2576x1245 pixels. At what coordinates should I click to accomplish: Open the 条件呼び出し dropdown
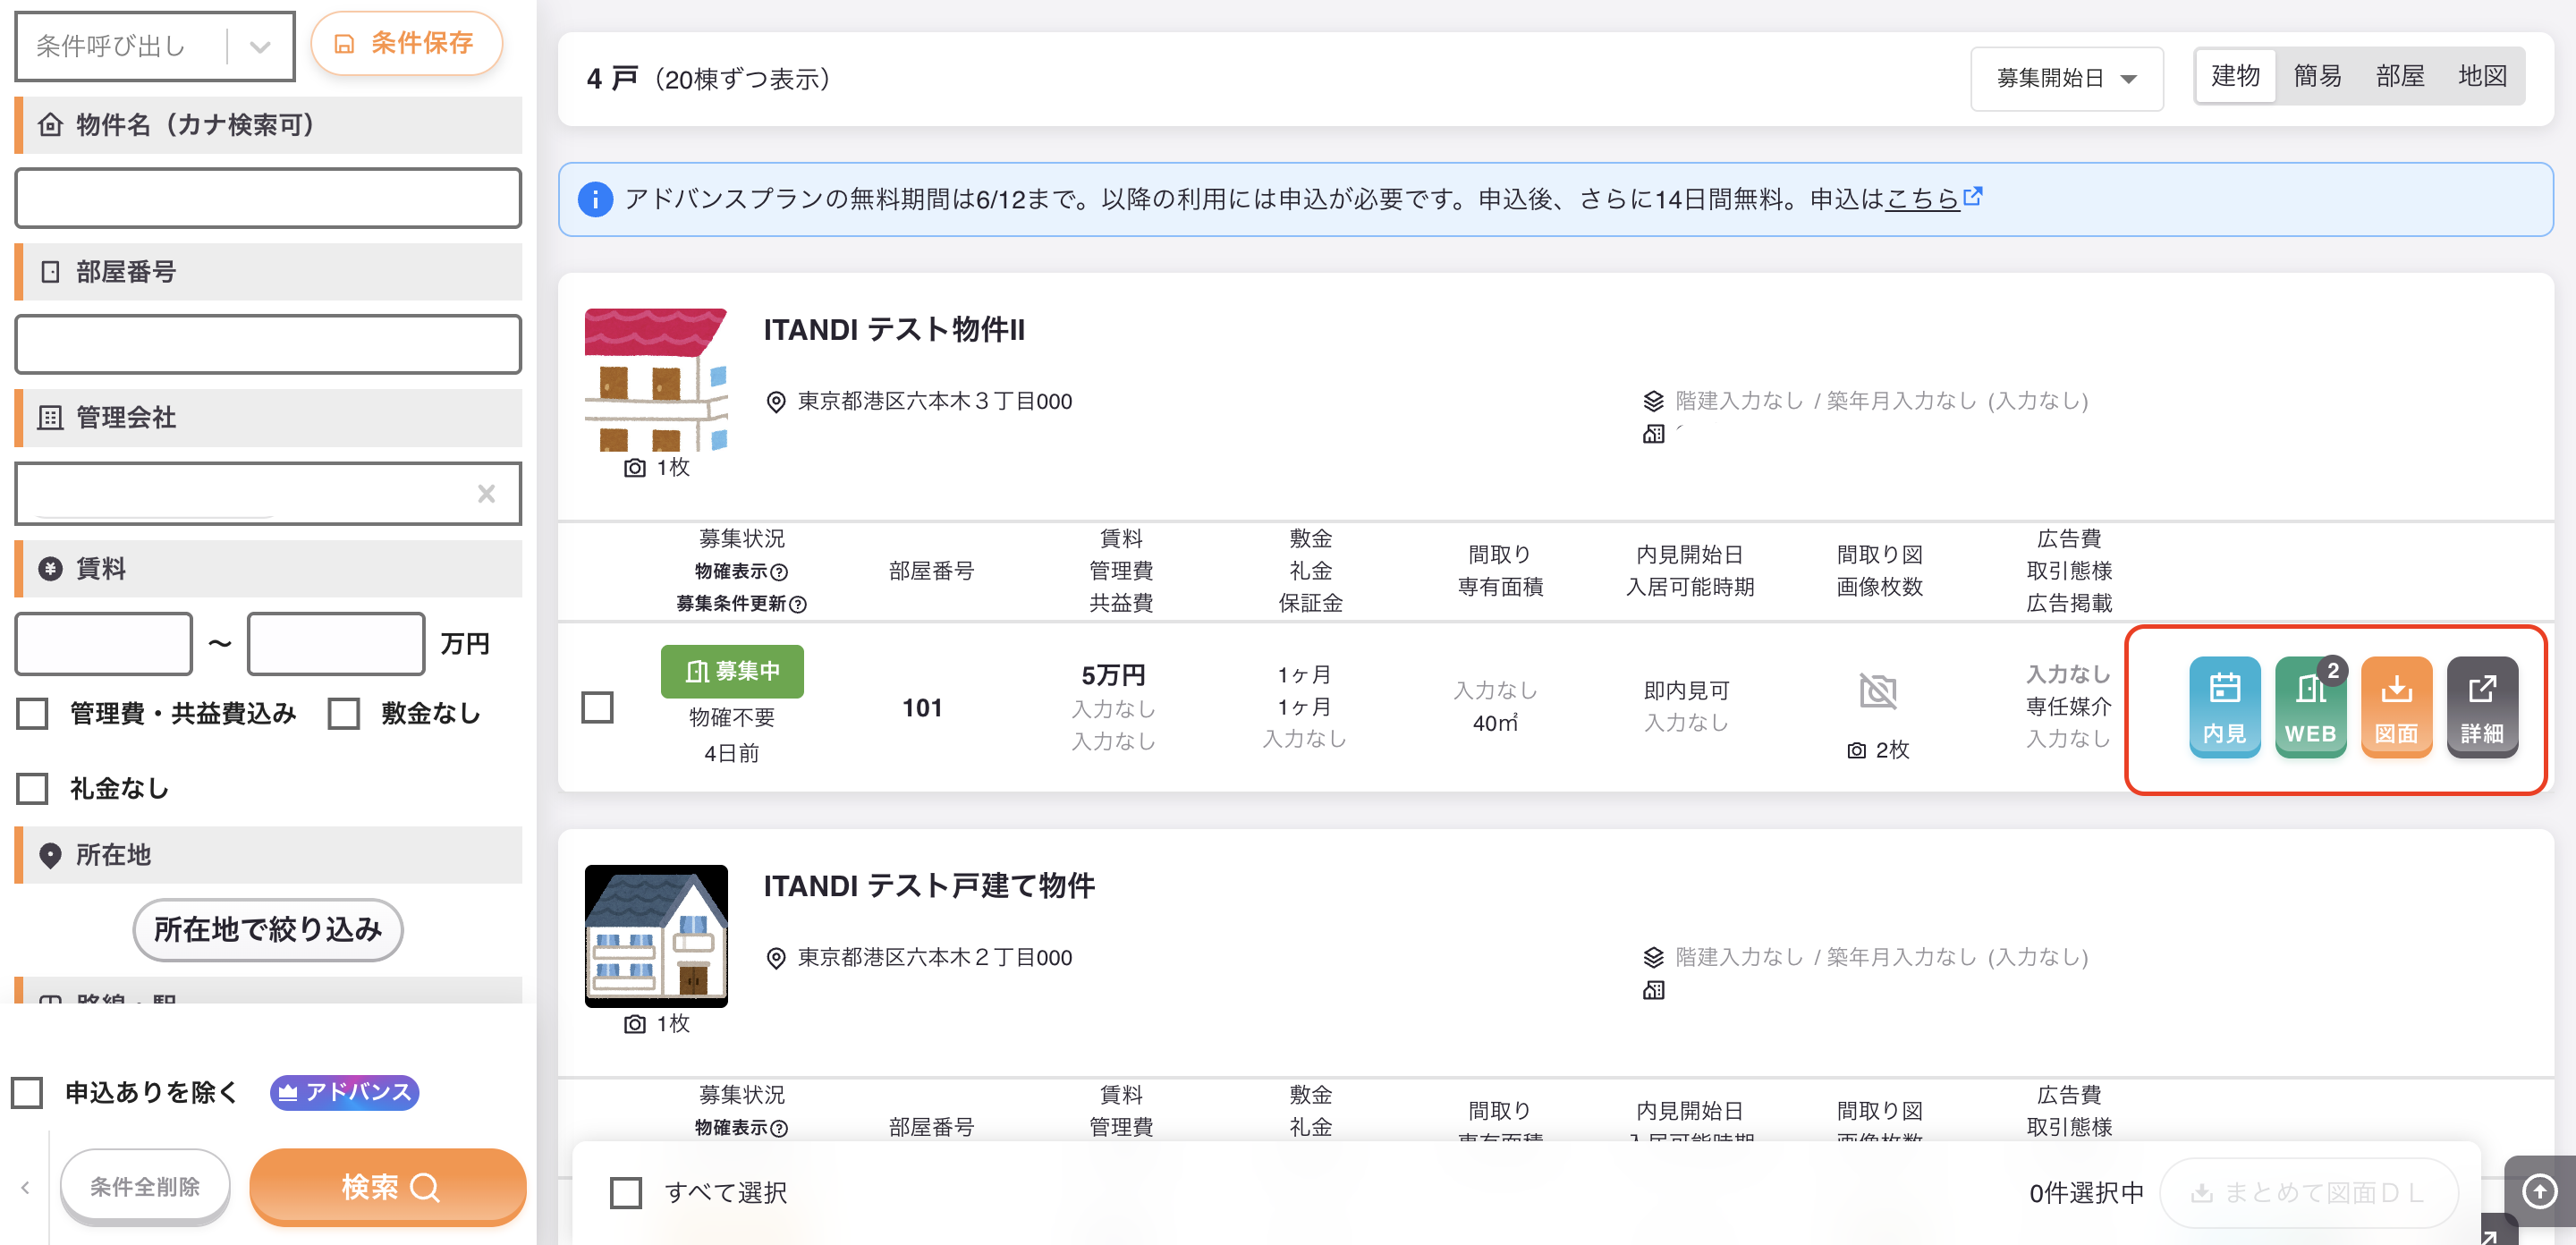[x=155, y=46]
